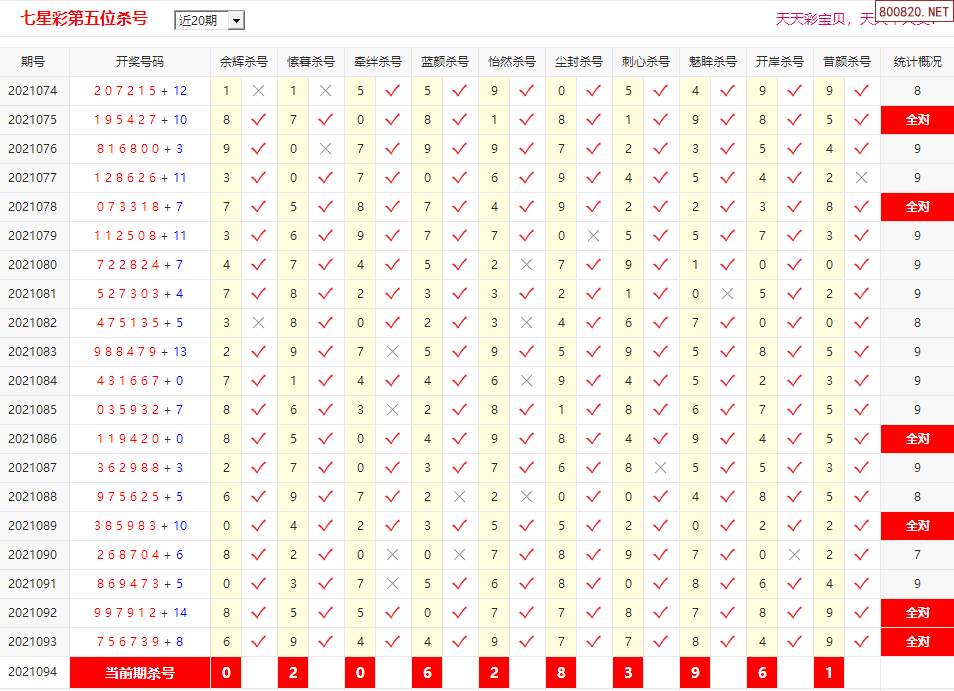Click the X mark in row 2021076
954x691 pixels.
coord(326,148)
